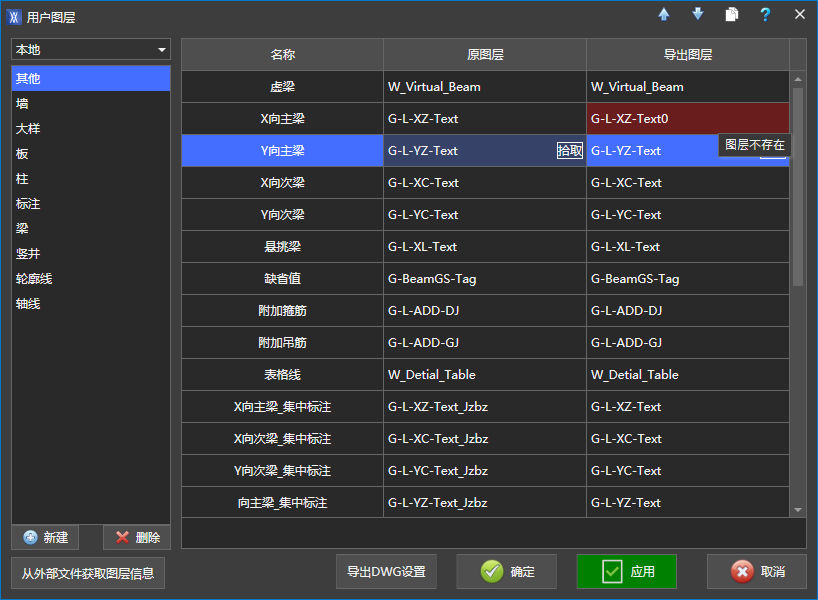
Task: Click the 原图层 column header
Action: [x=485, y=55]
